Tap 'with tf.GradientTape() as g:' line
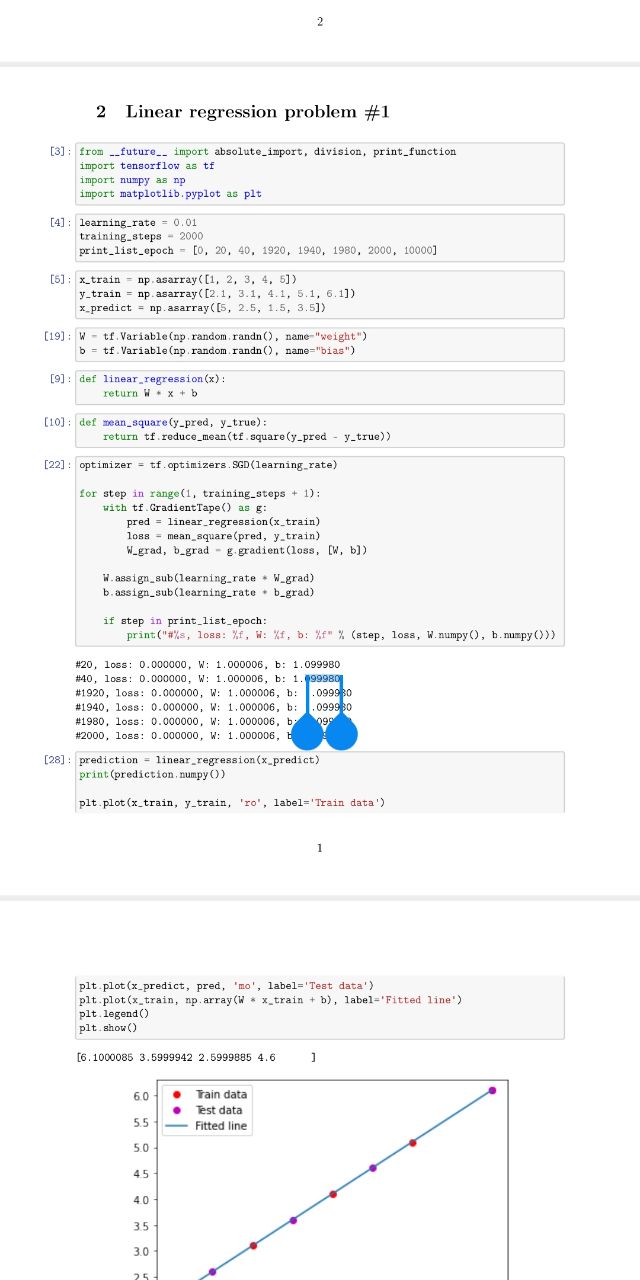The width and height of the screenshot is (640, 1280). 186,508
